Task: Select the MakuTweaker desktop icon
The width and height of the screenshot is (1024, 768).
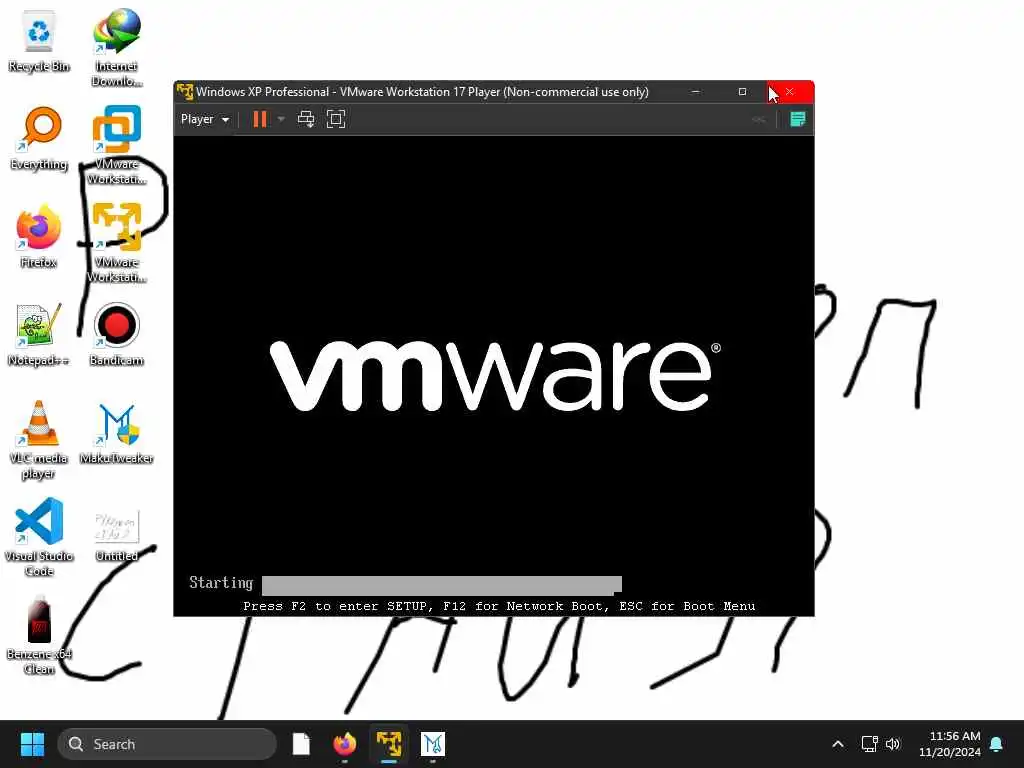Action: point(117,432)
